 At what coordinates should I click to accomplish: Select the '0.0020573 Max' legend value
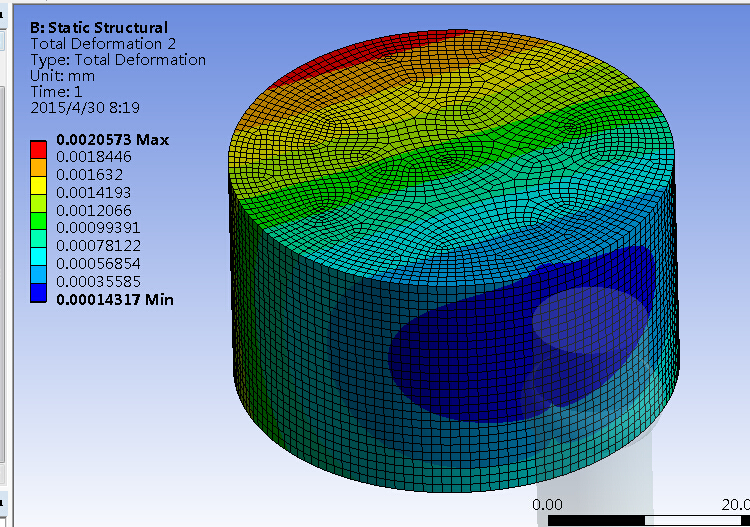tap(112, 140)
